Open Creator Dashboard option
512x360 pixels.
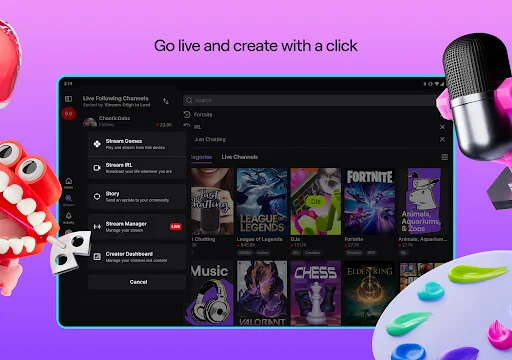(137, 257)
